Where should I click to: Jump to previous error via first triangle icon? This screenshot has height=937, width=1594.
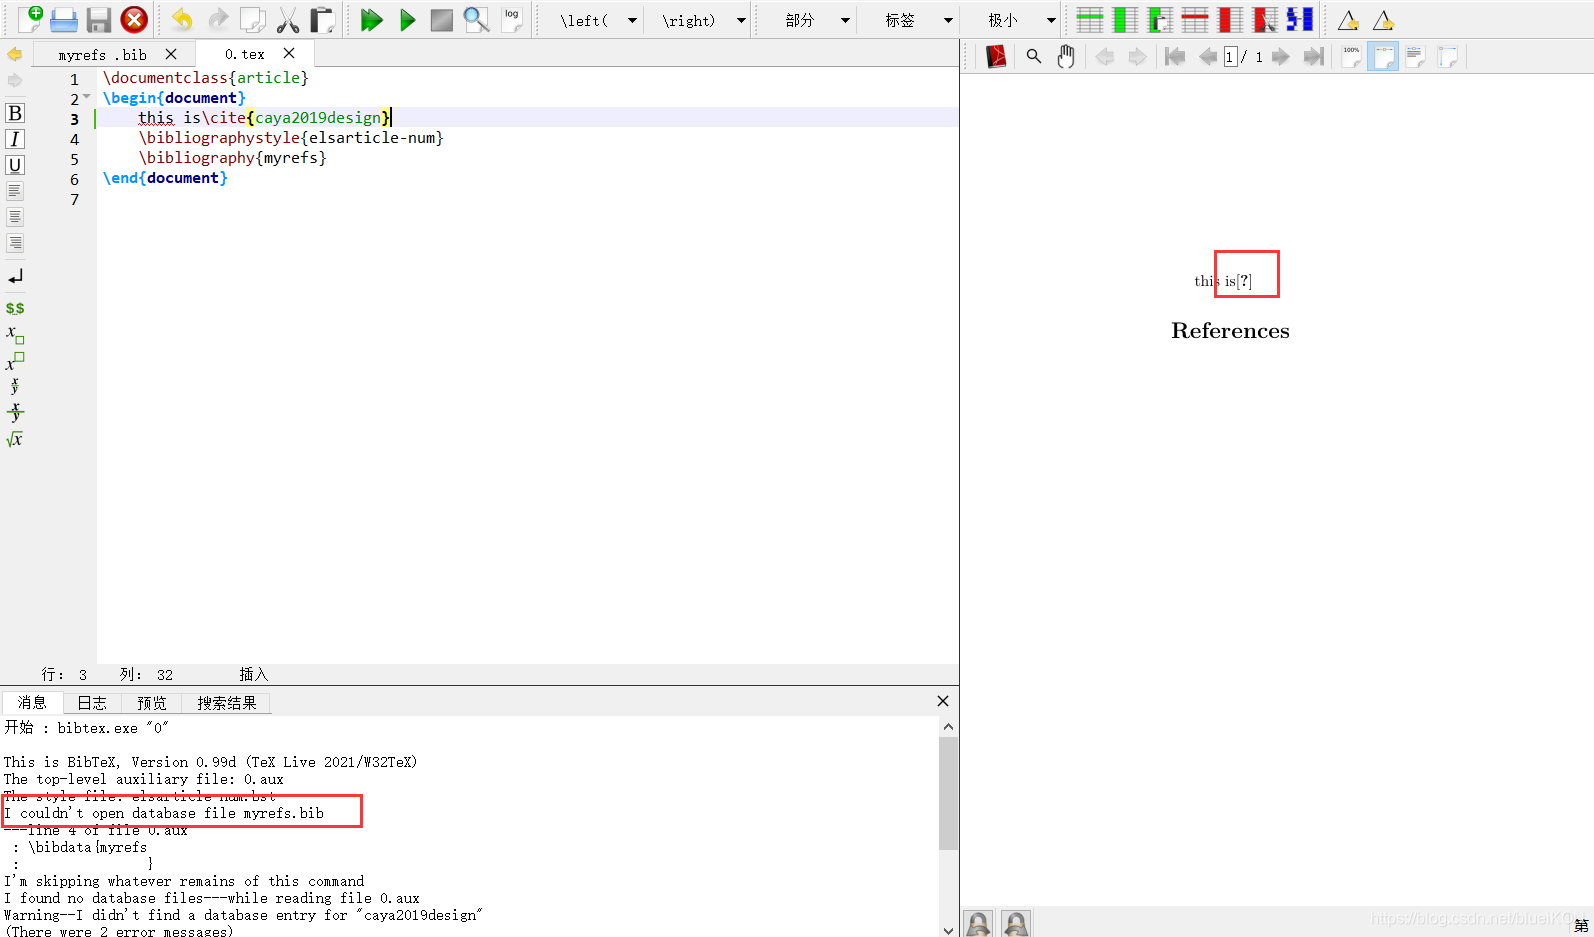[x=1348, y=20]
